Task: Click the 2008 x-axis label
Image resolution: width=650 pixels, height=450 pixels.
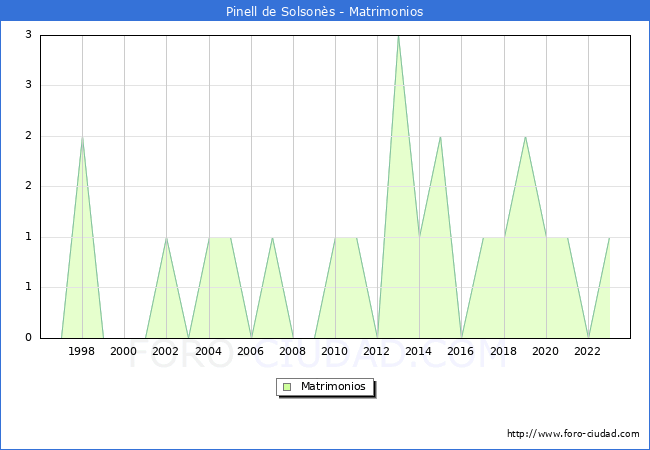Action: tap(293, 351)
